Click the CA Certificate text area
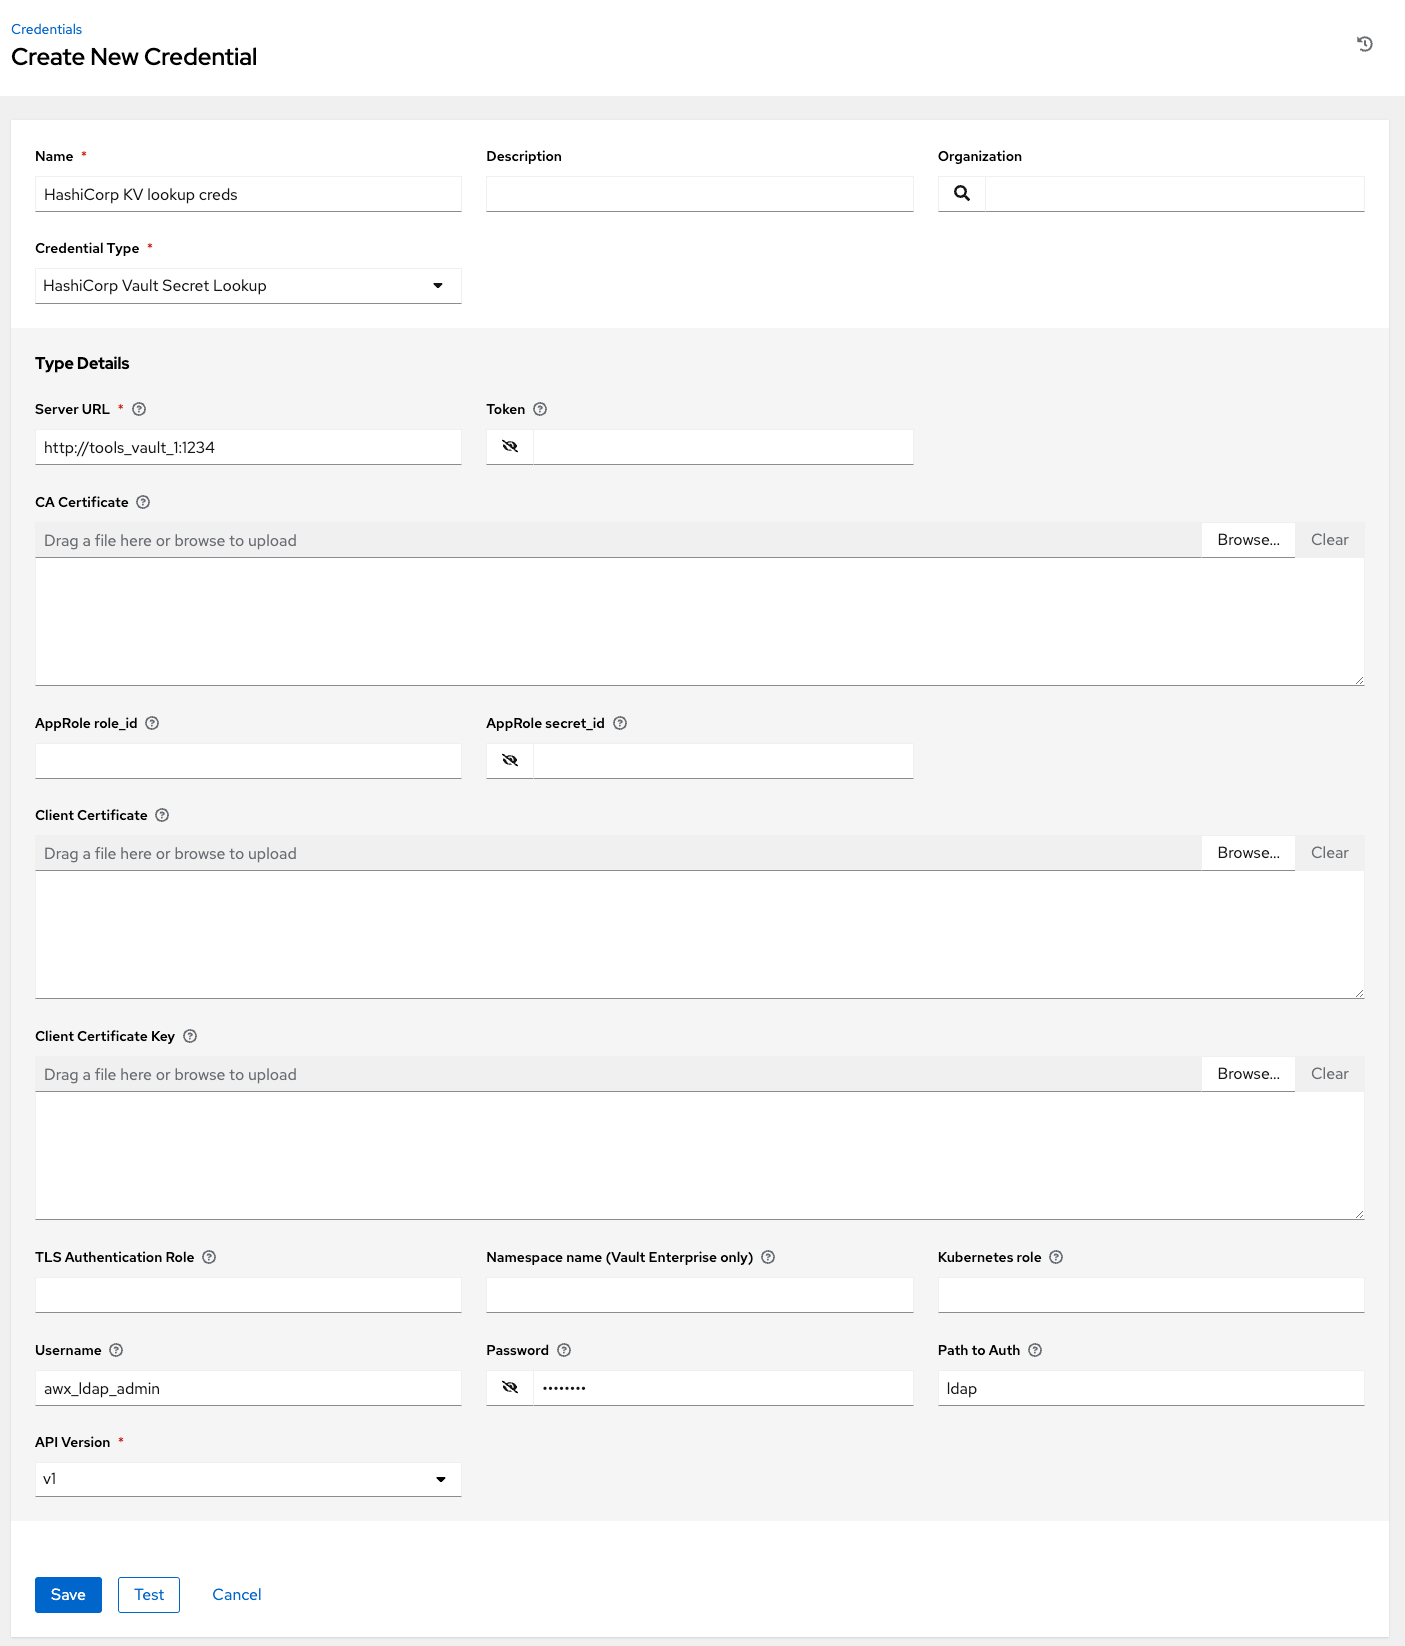1405x1646 pixels. point(700,622)
